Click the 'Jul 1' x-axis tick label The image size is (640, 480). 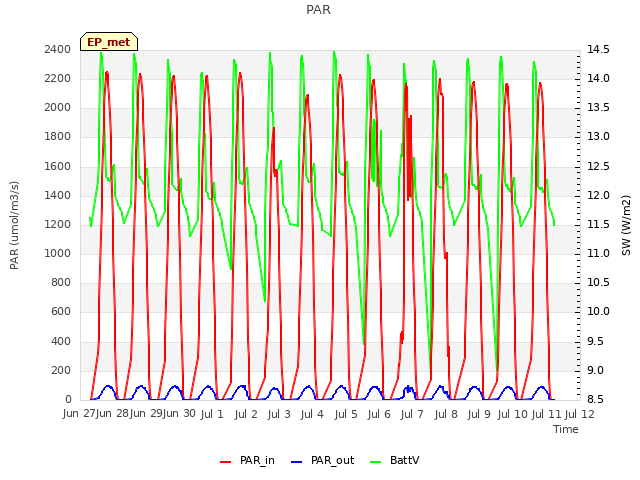click(x=212, y=414)
